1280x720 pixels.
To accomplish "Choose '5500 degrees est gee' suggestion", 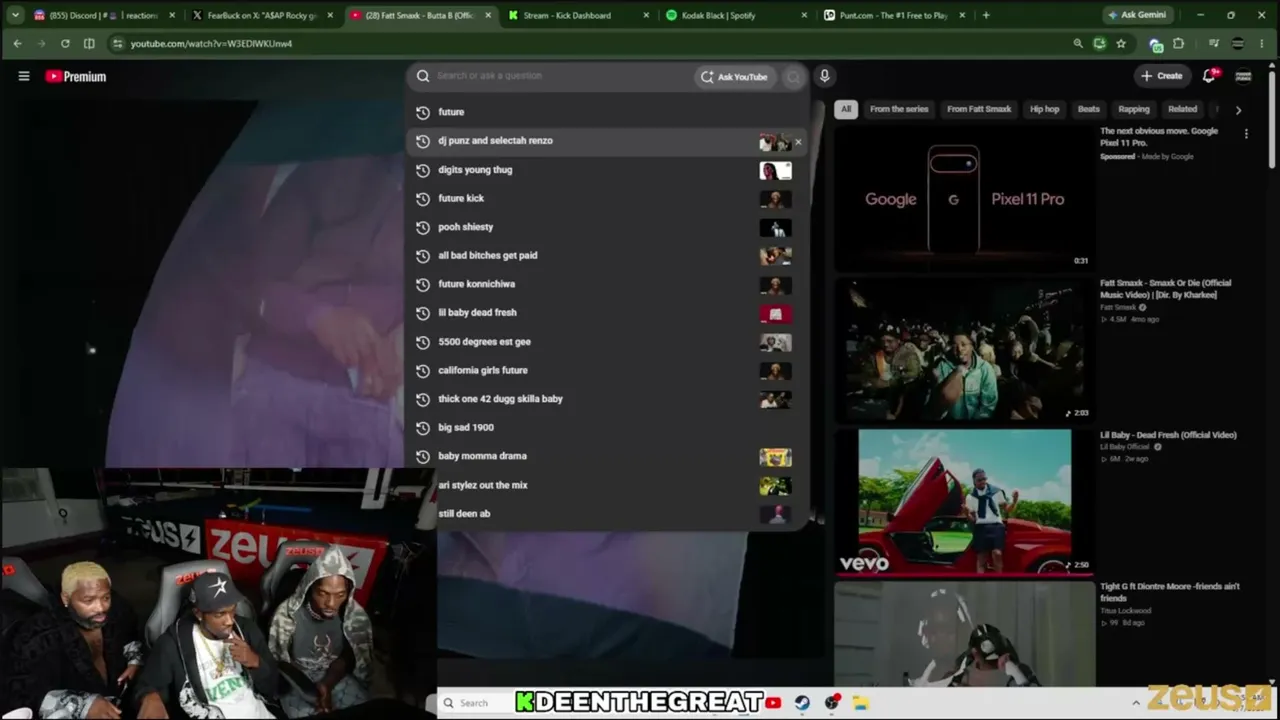I will [x=607, y=342].
